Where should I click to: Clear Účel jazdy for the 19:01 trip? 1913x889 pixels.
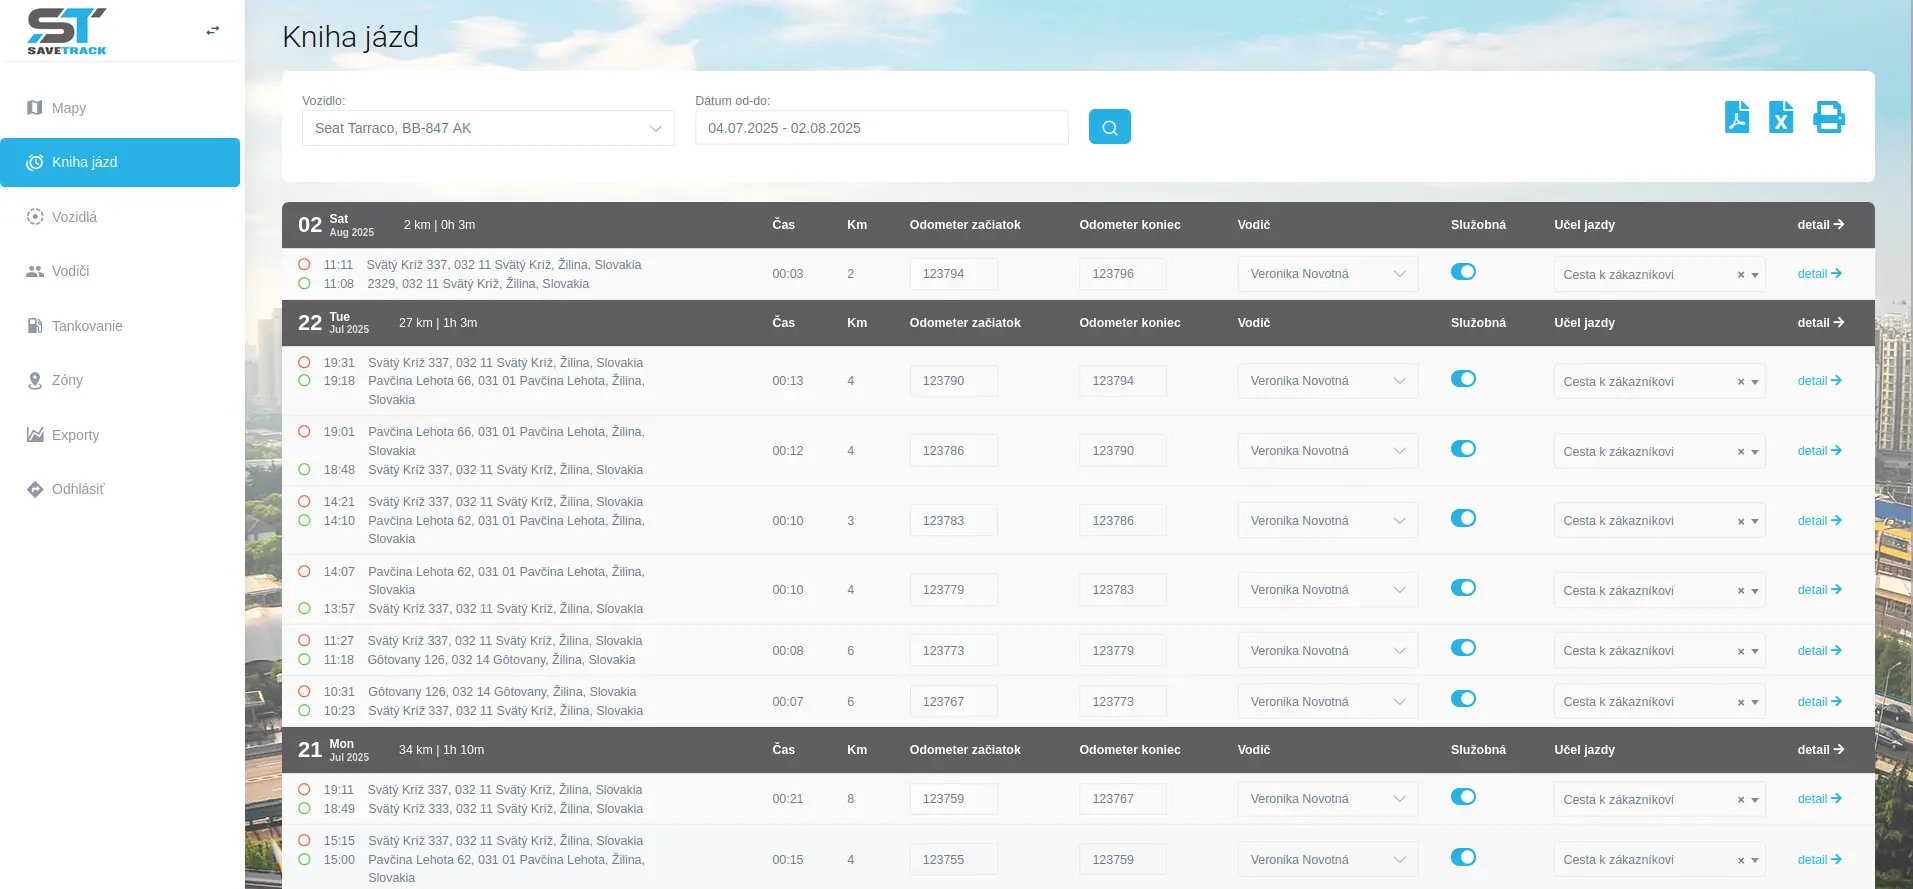click(1740, 452)
